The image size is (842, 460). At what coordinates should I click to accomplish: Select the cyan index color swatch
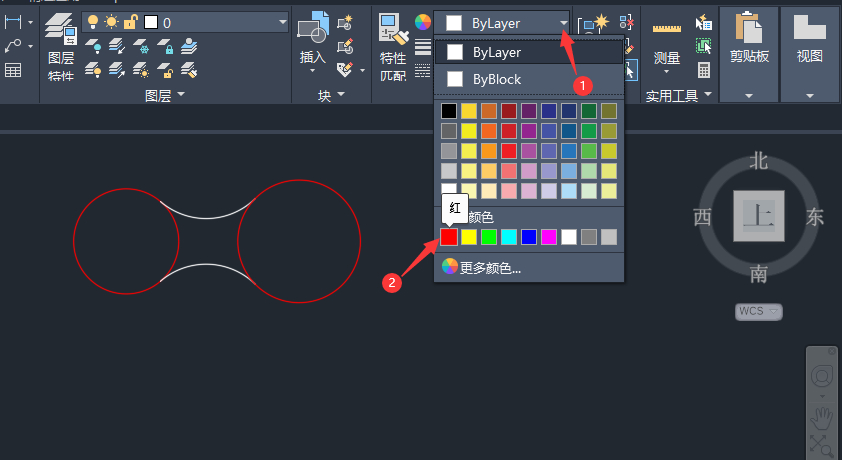(x=509, y=237)
